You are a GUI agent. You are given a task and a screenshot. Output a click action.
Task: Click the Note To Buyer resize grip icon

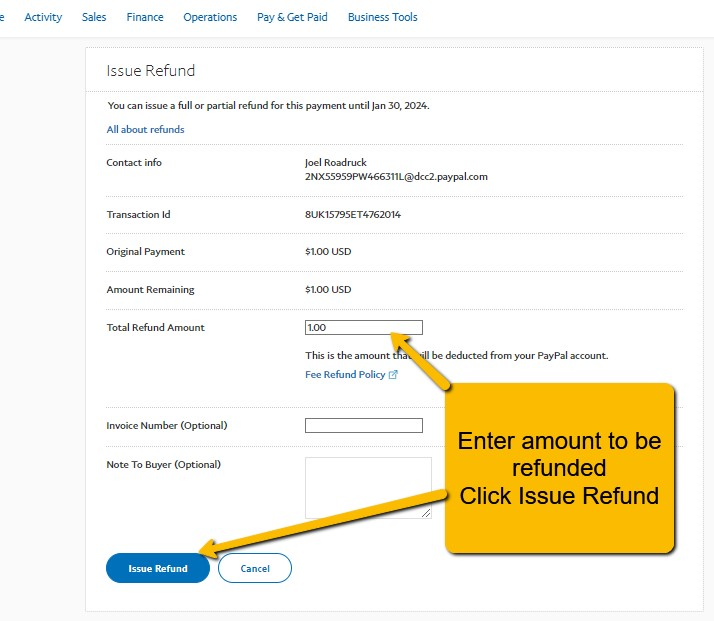tap(426, 513)
